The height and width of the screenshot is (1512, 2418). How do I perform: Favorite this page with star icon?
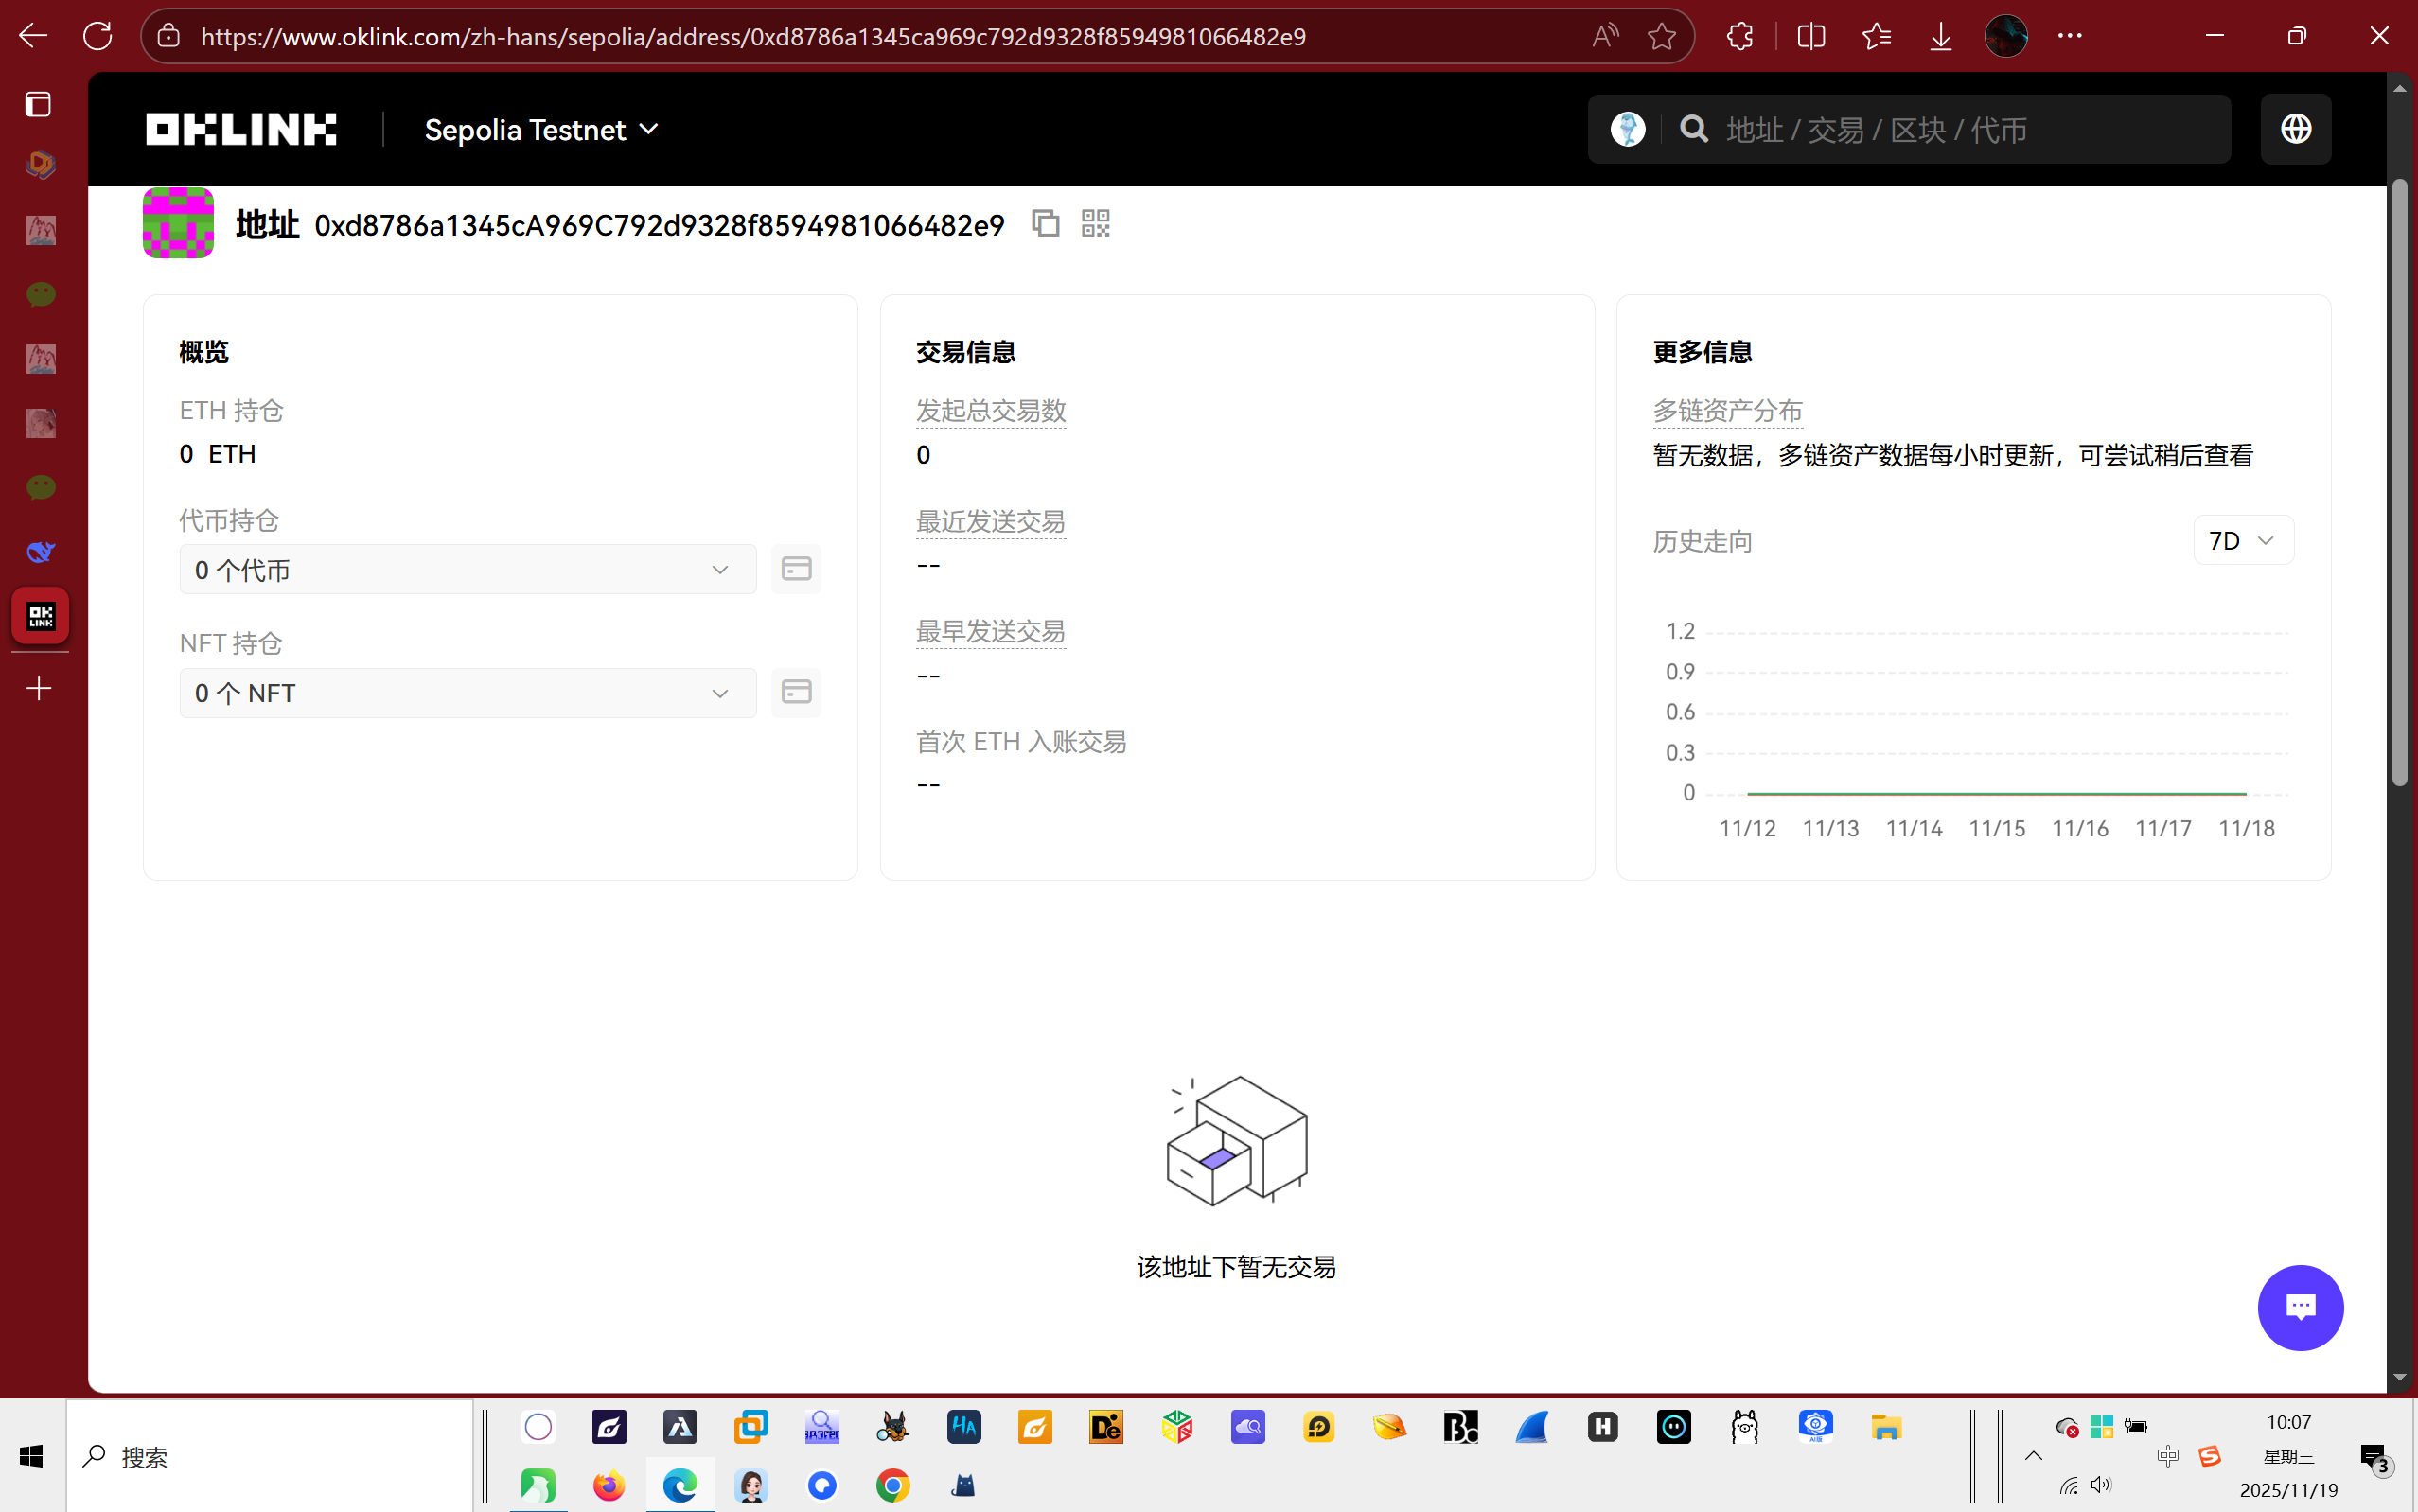(x=1661, y=37)
